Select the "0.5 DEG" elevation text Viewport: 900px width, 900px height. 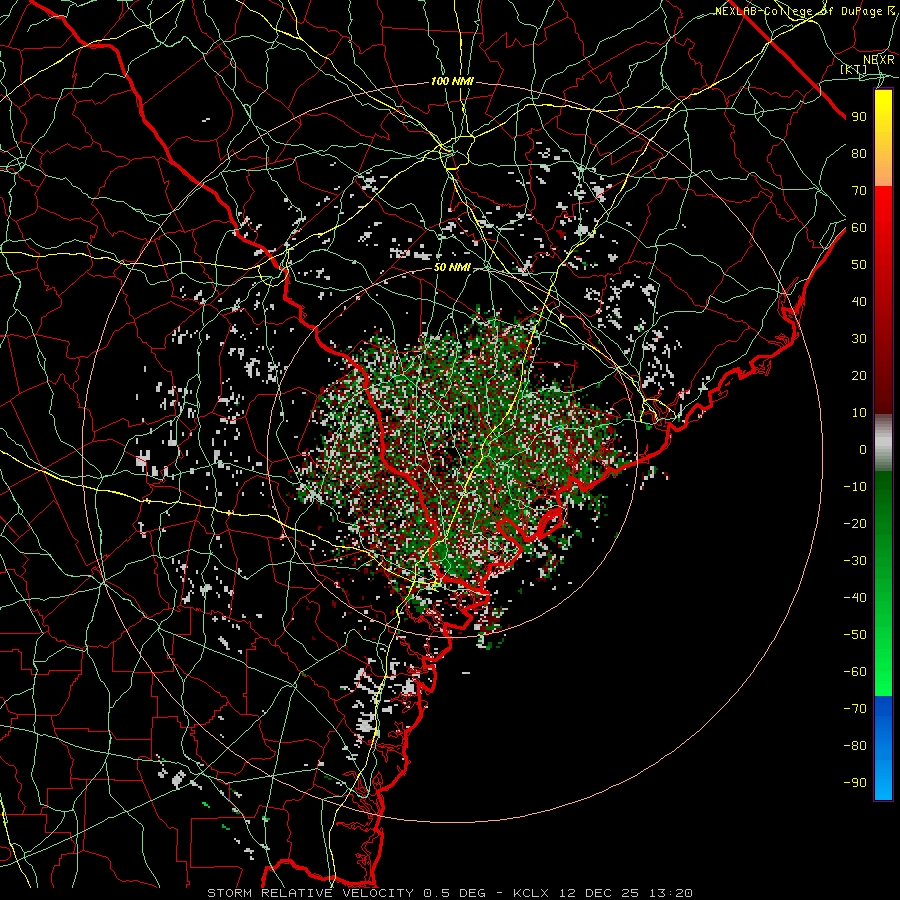pyautogui.click(x=455, y=893)
